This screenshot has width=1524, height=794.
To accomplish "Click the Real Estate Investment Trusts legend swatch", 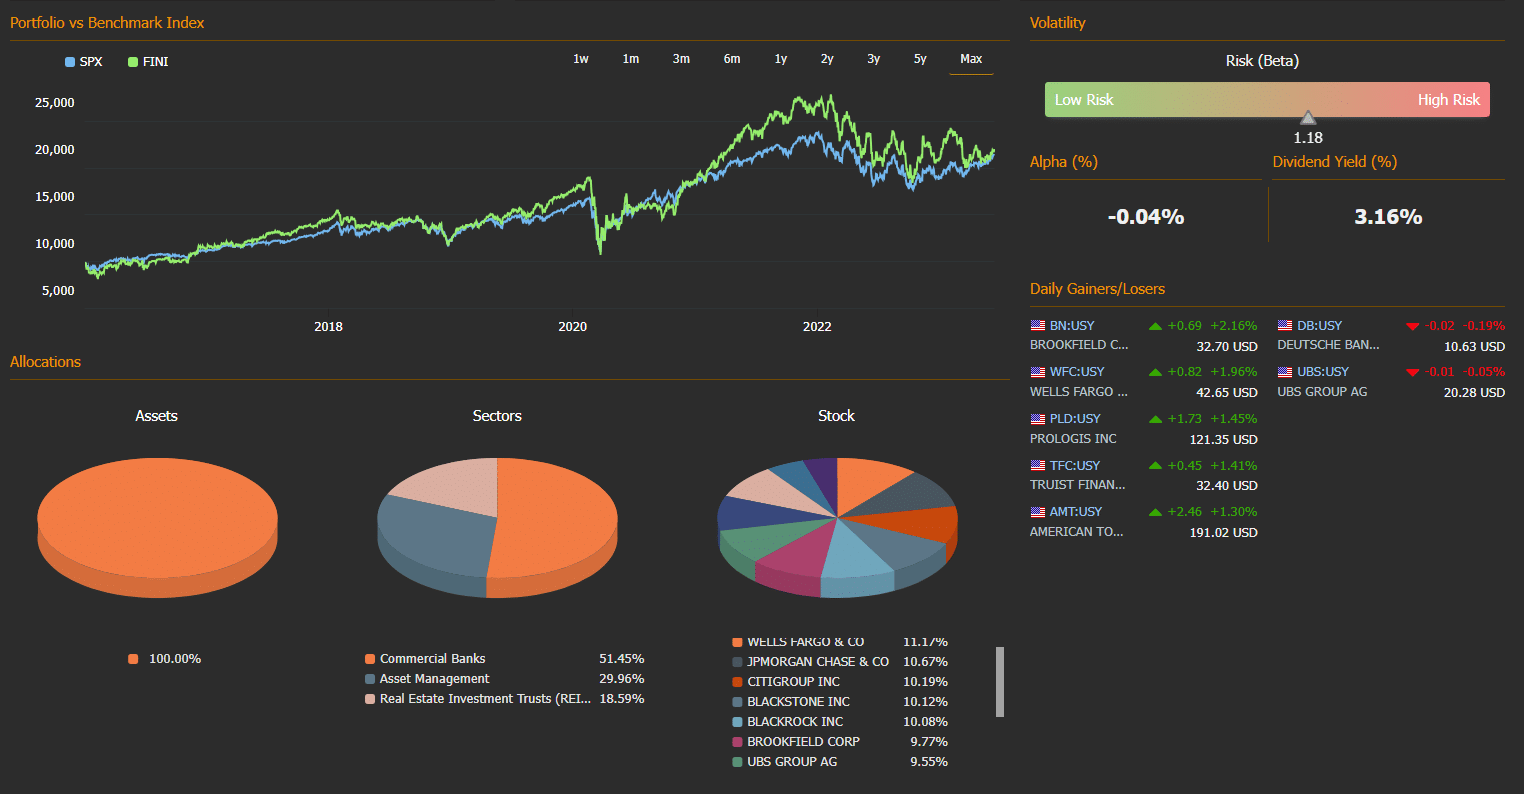I will point(370,699).
